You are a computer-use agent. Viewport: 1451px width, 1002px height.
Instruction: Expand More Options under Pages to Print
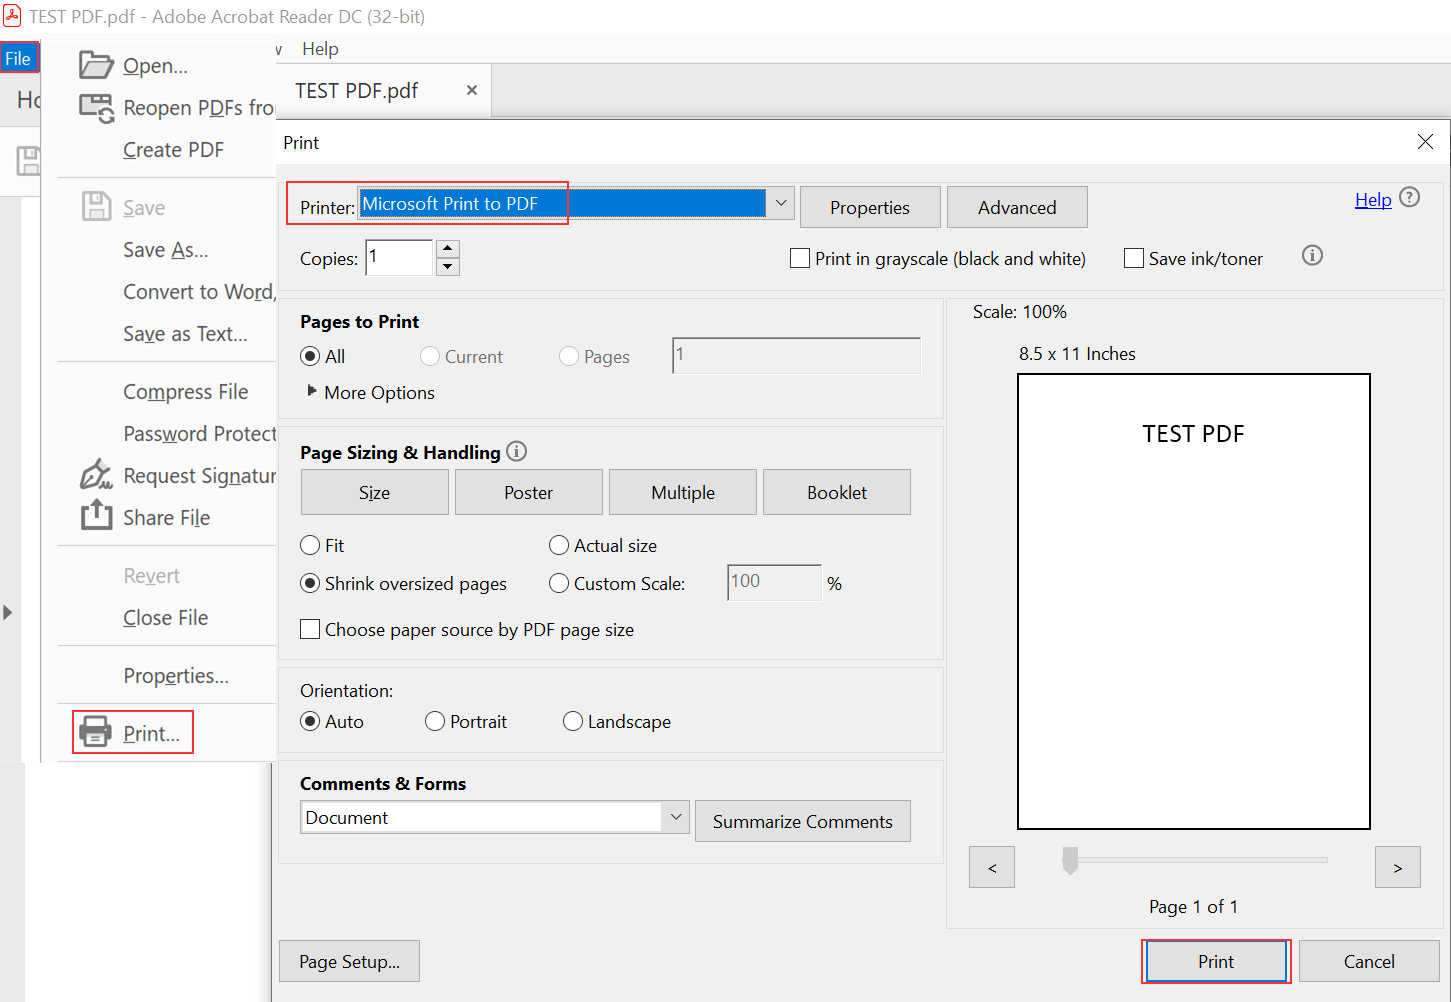click(x=312, y=392)
